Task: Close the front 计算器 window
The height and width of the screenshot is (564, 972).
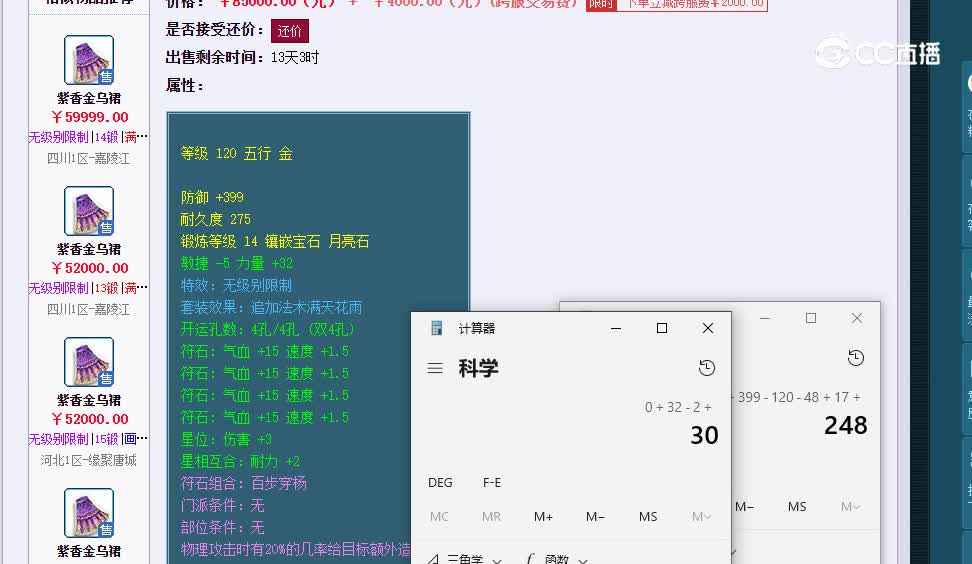Action: coord(708,328)
